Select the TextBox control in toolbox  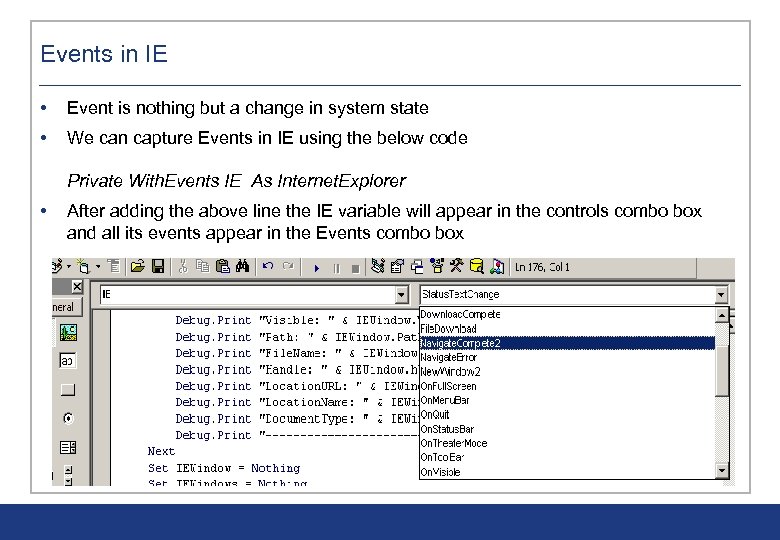[68, 360]
